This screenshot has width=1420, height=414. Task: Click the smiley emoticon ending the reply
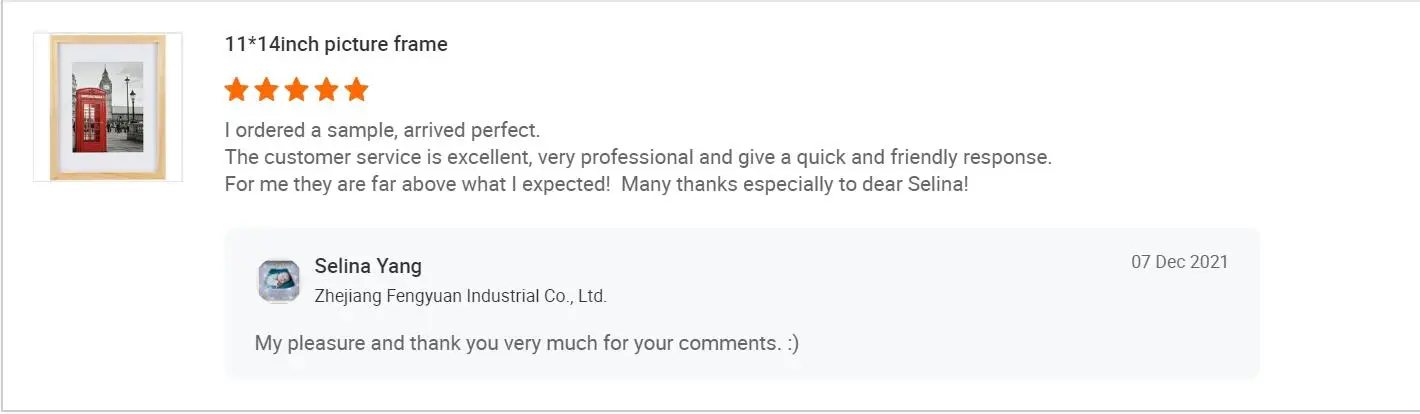[x=792, y=343]
